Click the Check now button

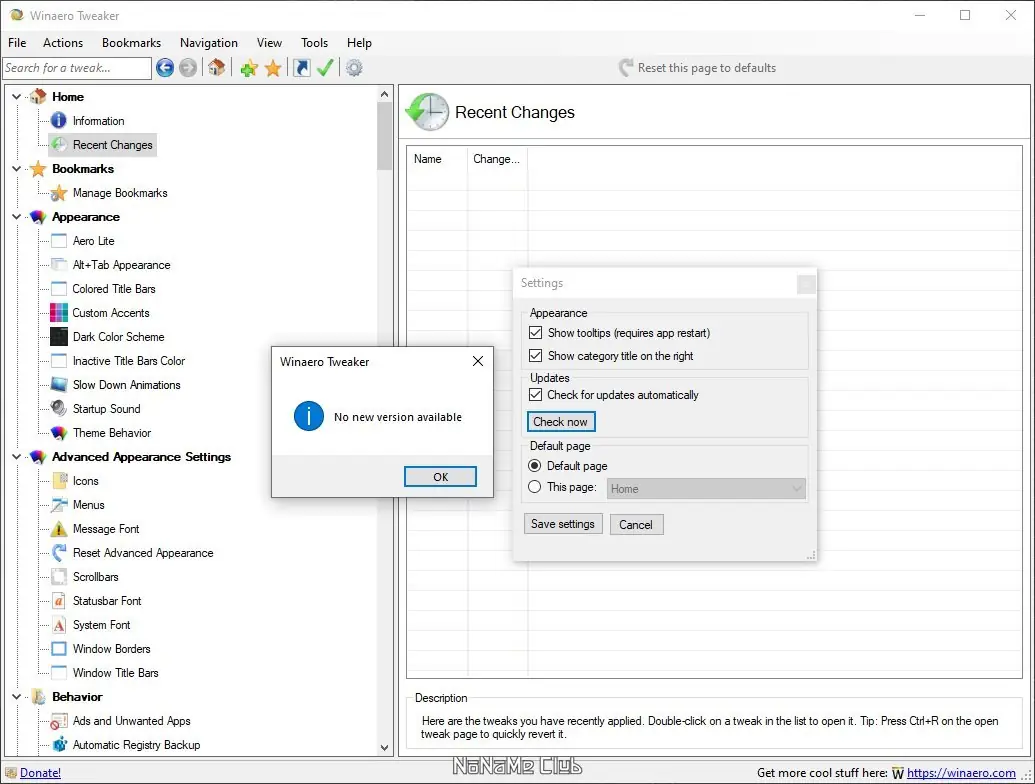coord(560,422)
